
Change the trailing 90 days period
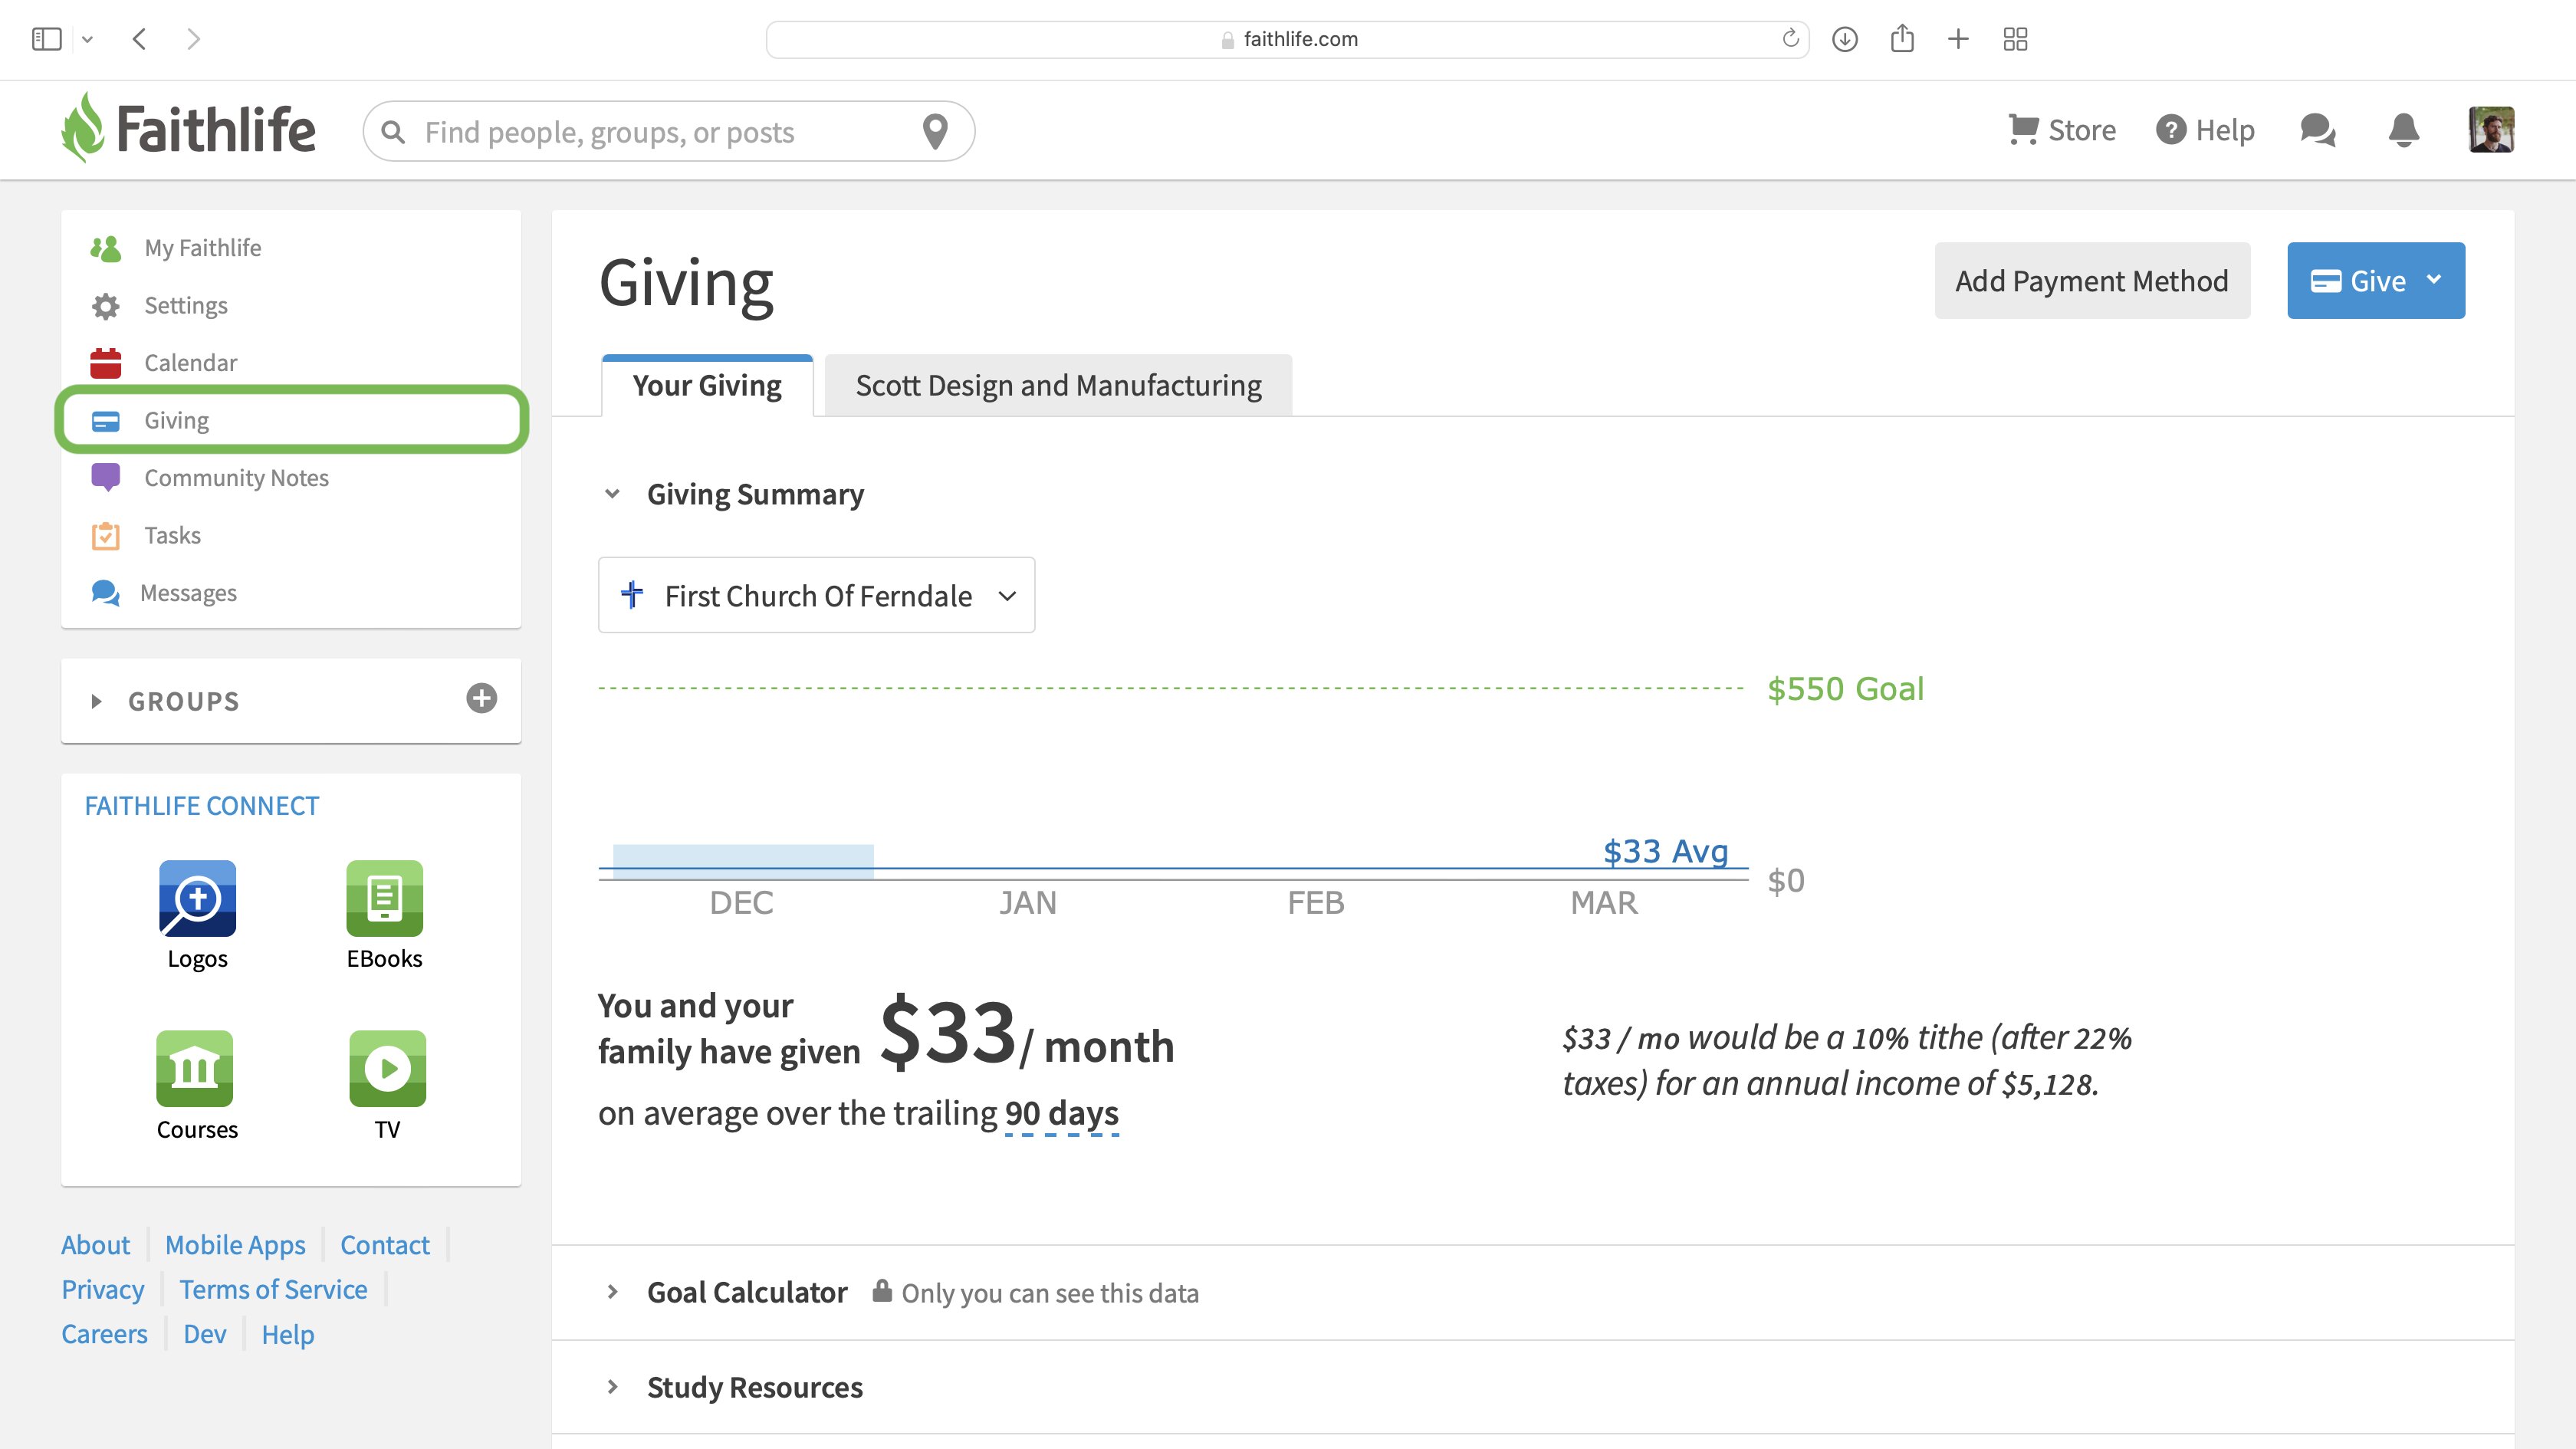click(x=1061, y=1113)
